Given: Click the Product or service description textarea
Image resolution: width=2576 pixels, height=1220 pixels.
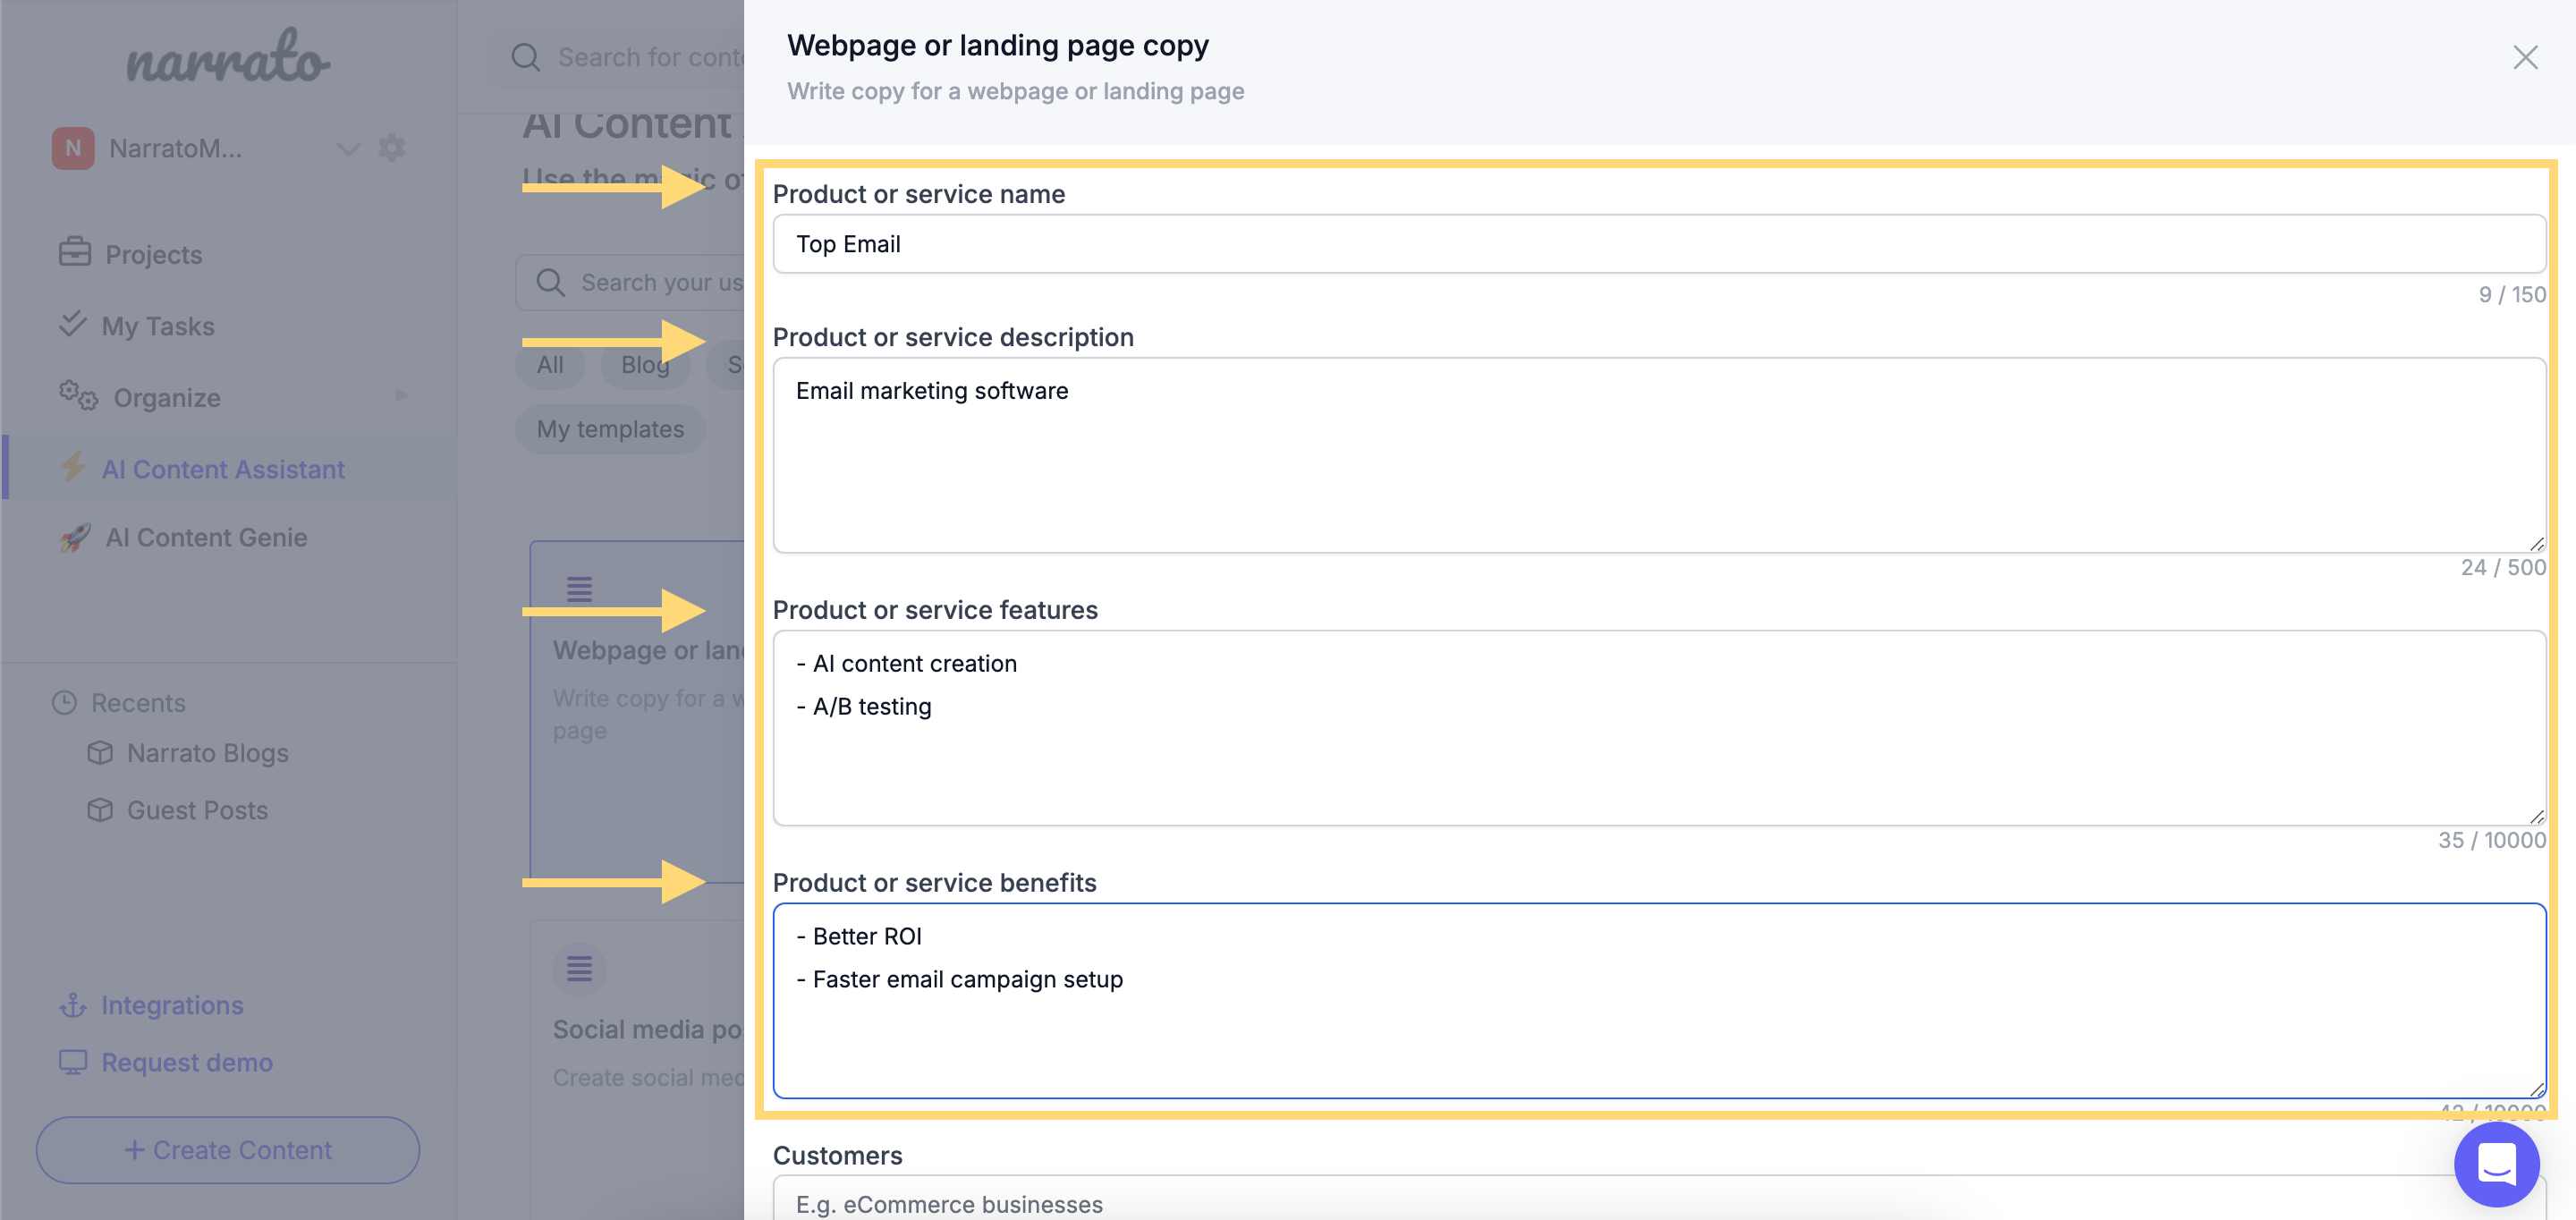Looking at the screenshot, I should click(1658, 455).
